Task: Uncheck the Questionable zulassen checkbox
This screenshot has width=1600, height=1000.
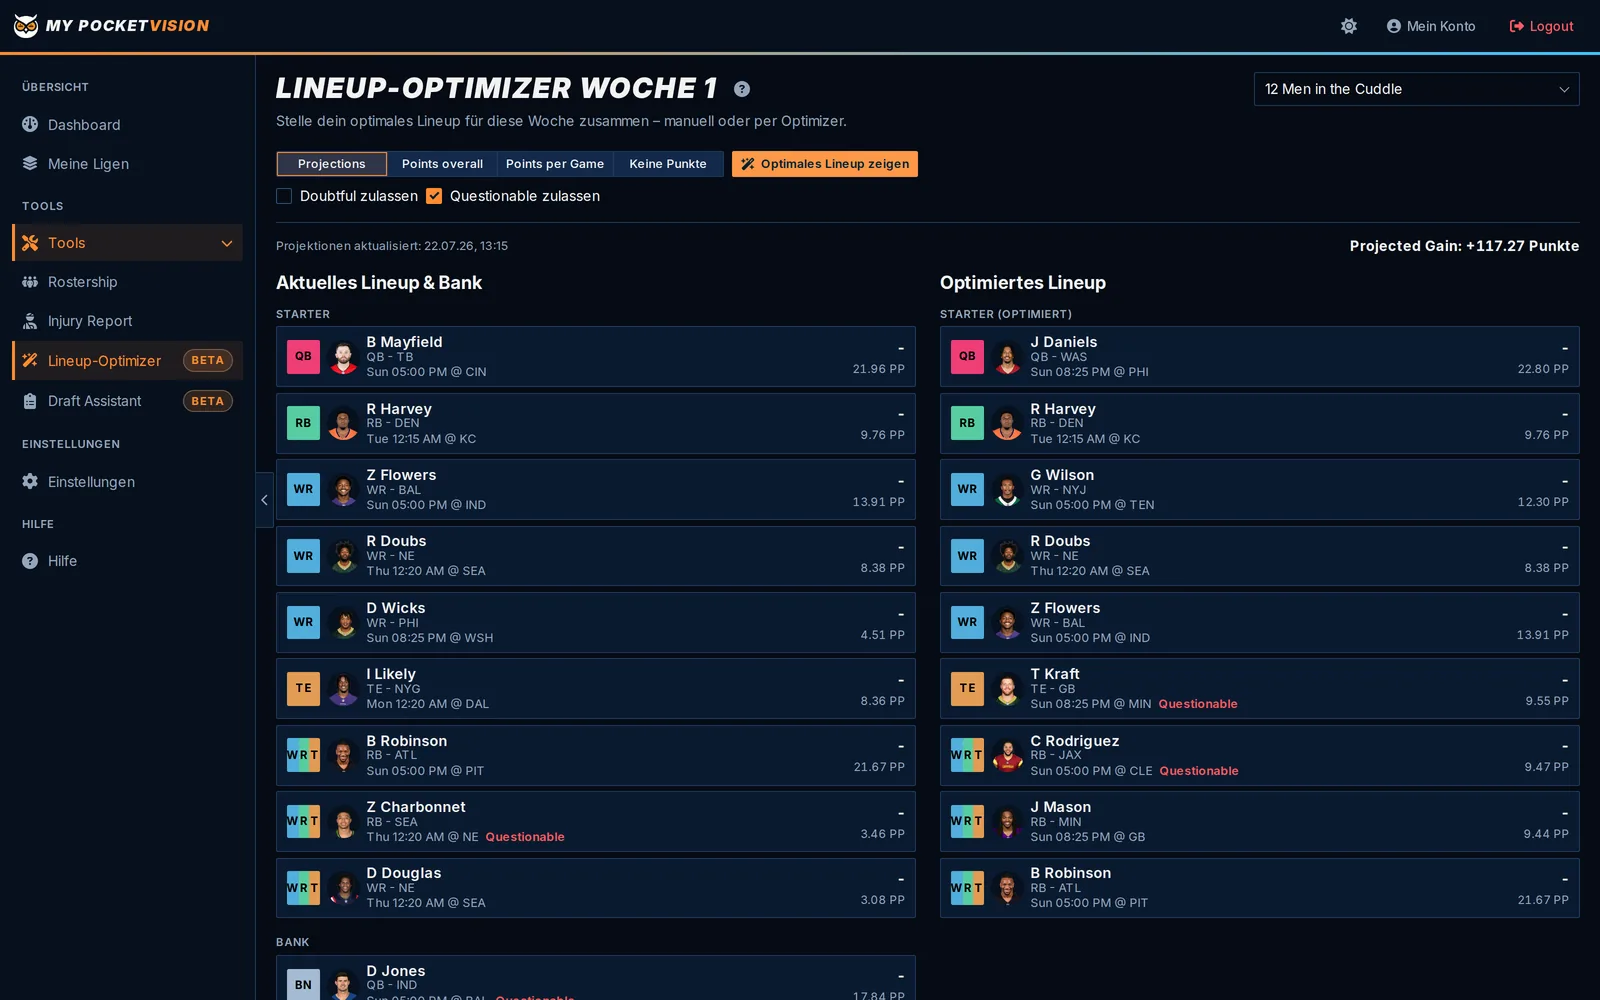Action: pyautogui.click(x=434, y=196)
